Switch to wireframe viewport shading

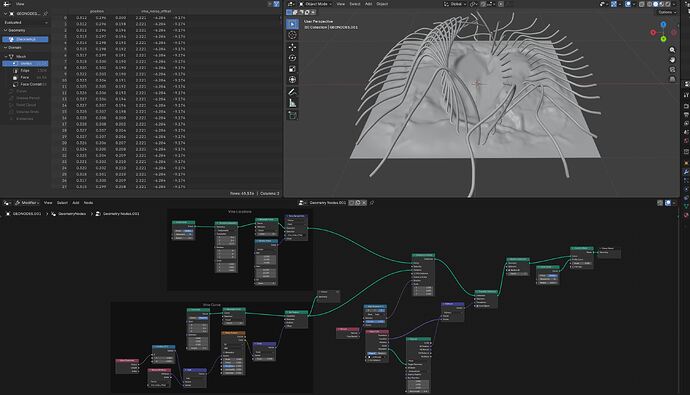click(x=649, y=4)
